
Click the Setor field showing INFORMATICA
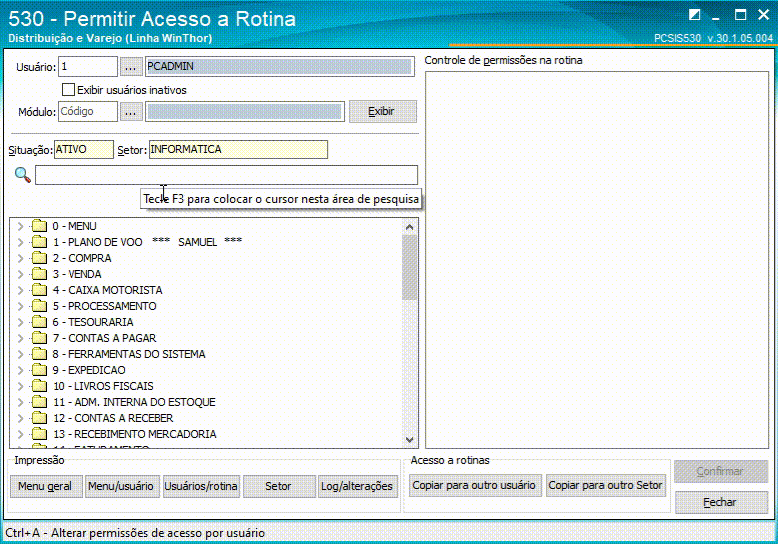[239, 149]
